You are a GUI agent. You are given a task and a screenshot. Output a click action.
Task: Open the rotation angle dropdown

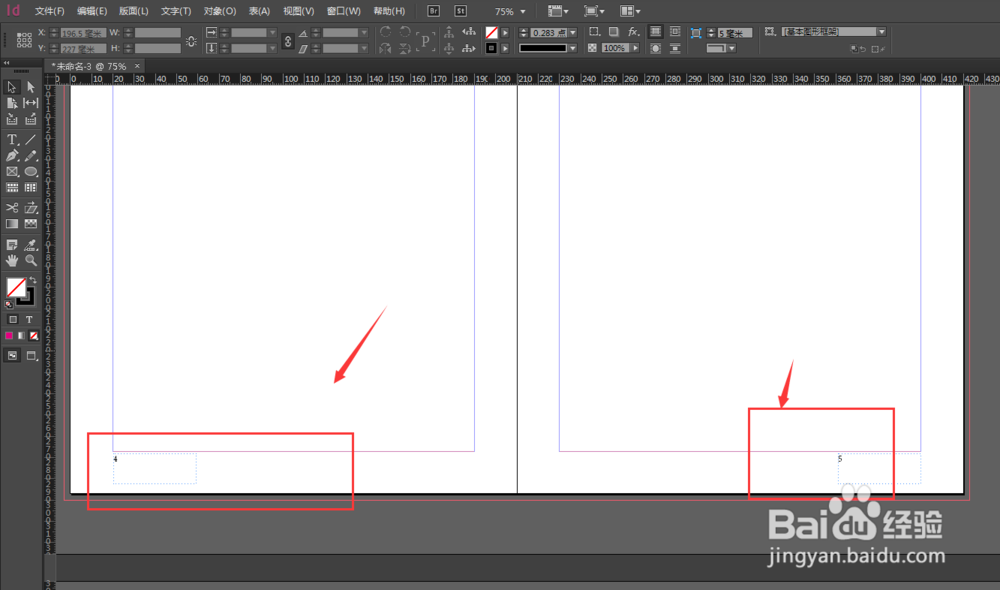(x=364, y=33)
